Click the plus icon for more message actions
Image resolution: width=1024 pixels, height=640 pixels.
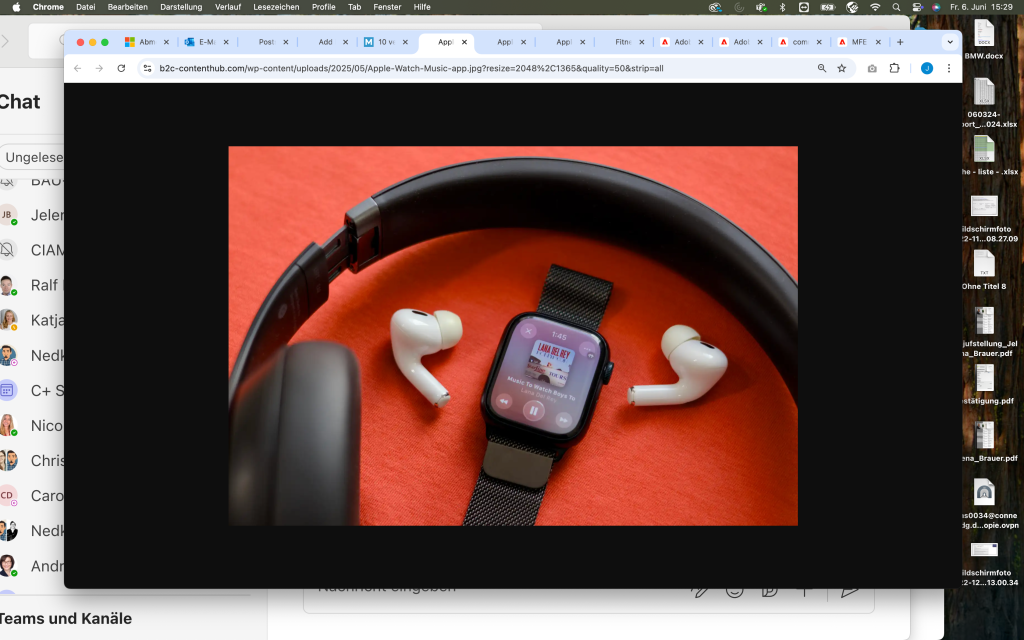805,590
